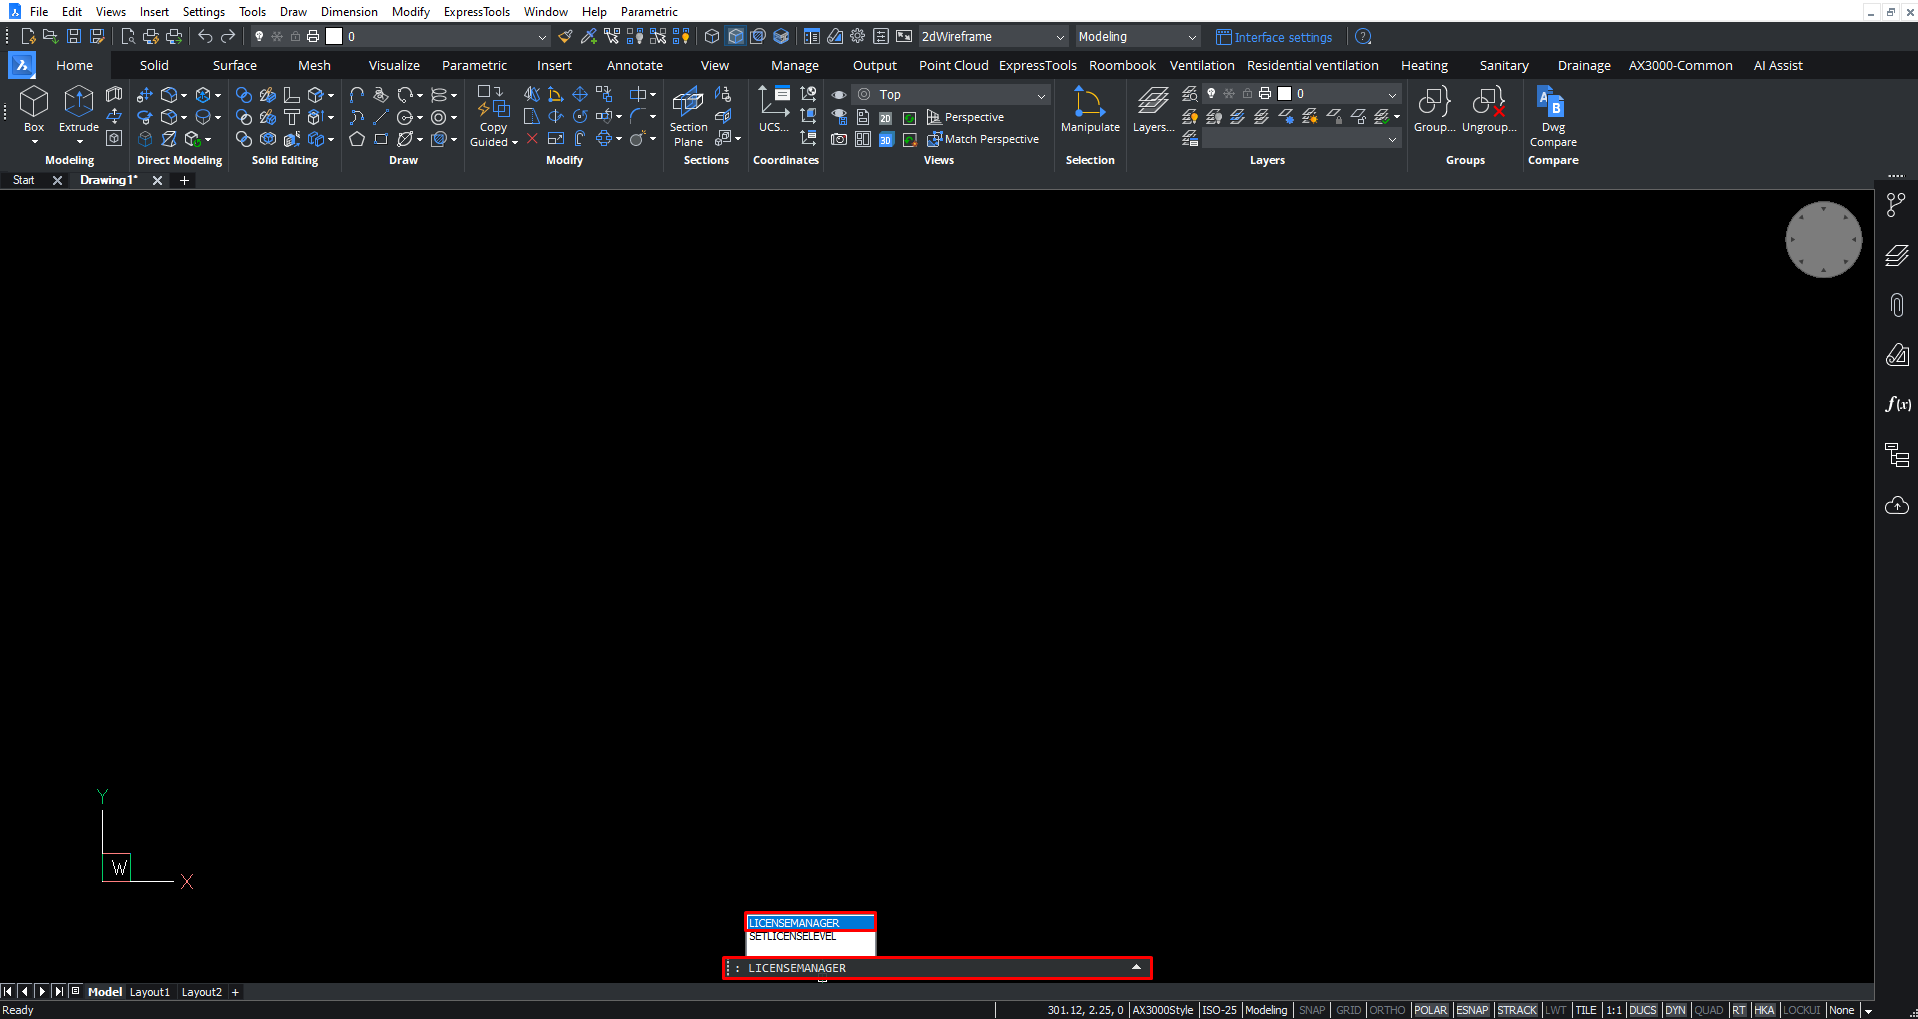Select SETLICENSELEVEL autocomplete suggestion
1918x1019 pixels.
tap(811, 936)
